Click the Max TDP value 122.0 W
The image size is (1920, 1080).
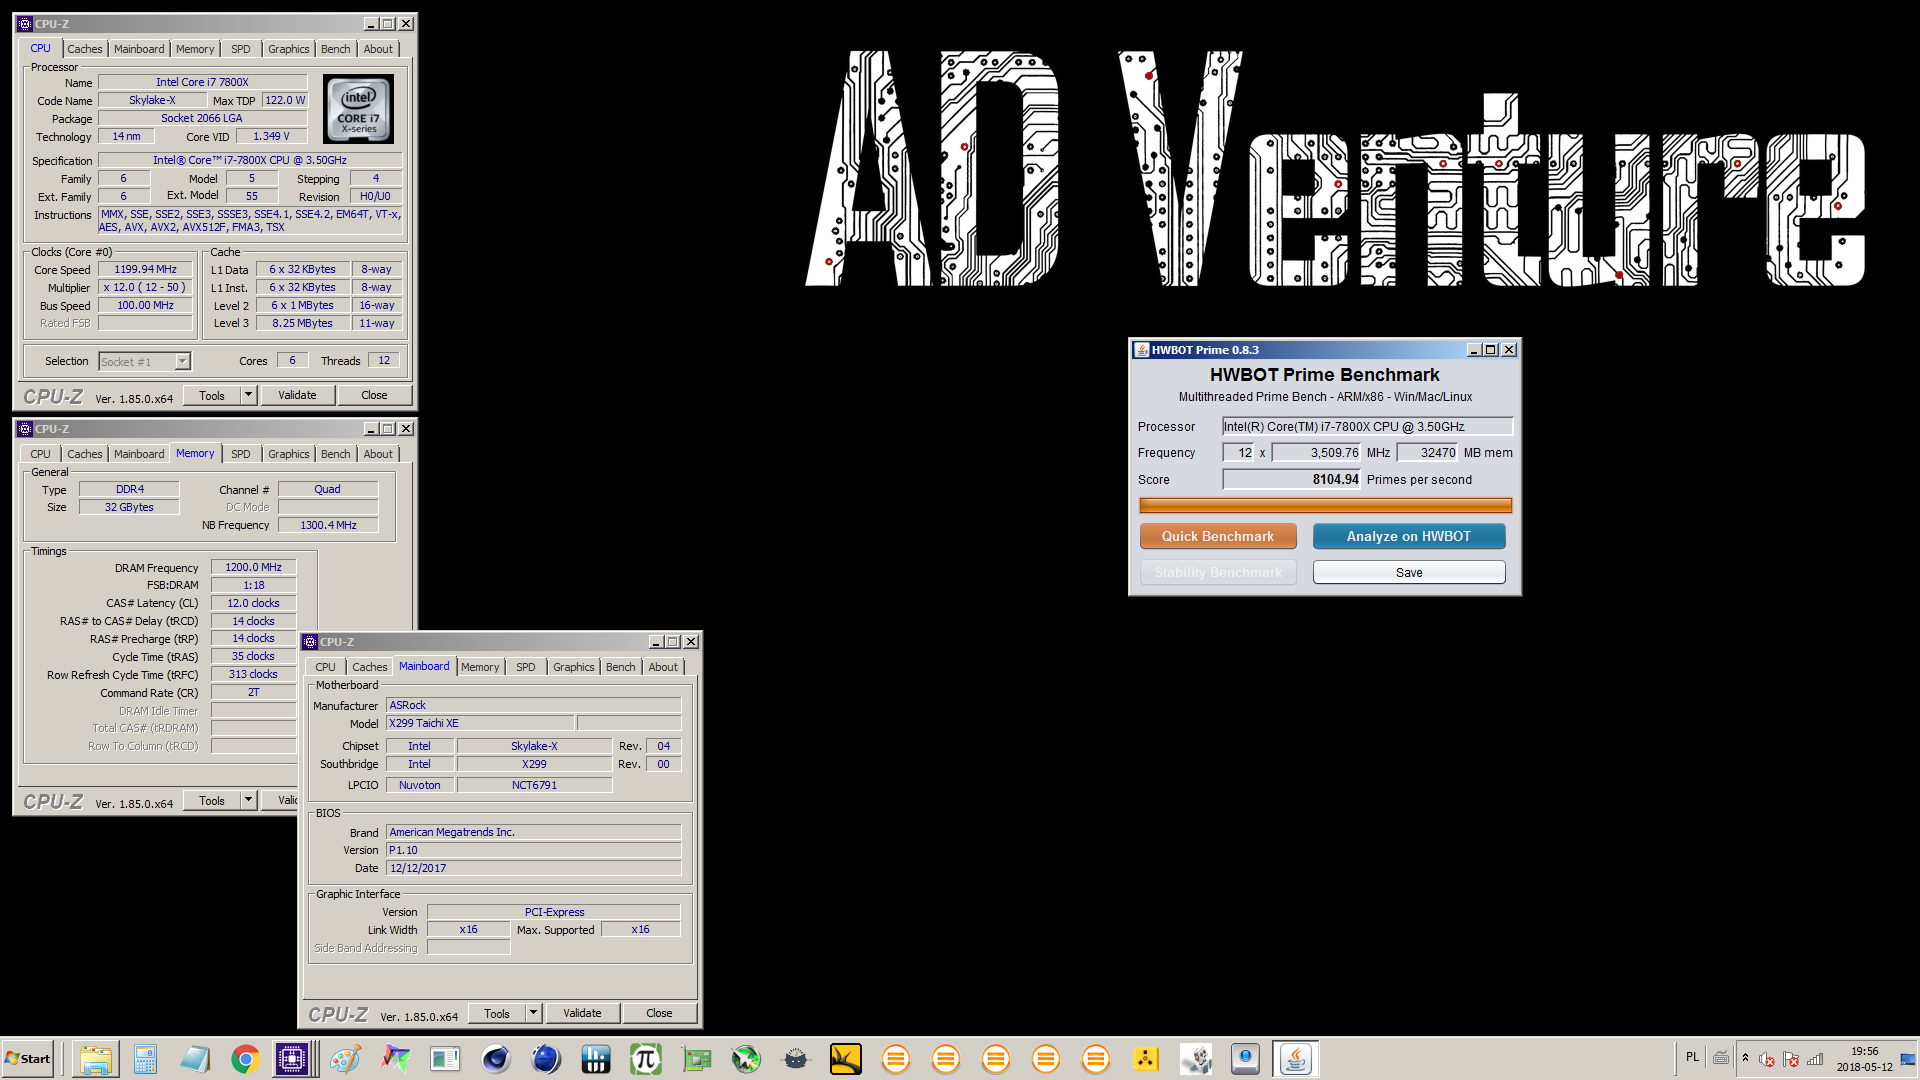pos(285,100)
